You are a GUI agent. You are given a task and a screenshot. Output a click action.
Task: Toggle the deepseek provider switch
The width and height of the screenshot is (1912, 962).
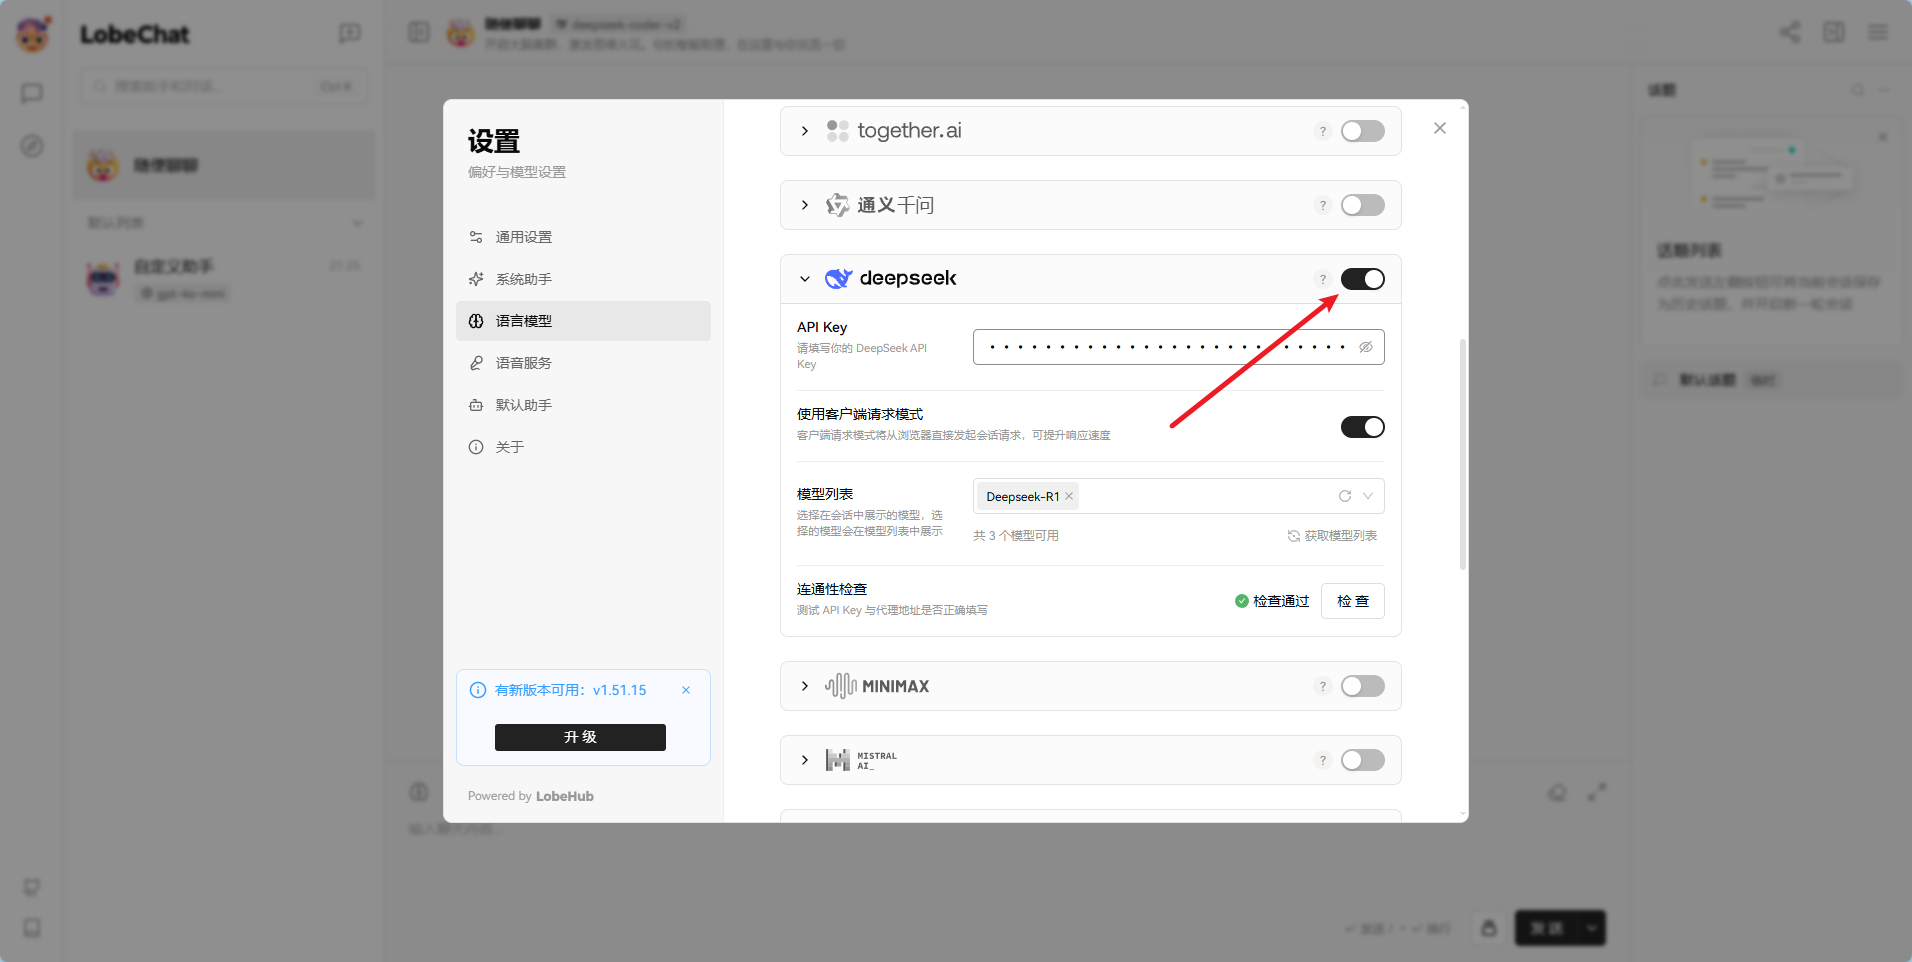[1362, 279]
